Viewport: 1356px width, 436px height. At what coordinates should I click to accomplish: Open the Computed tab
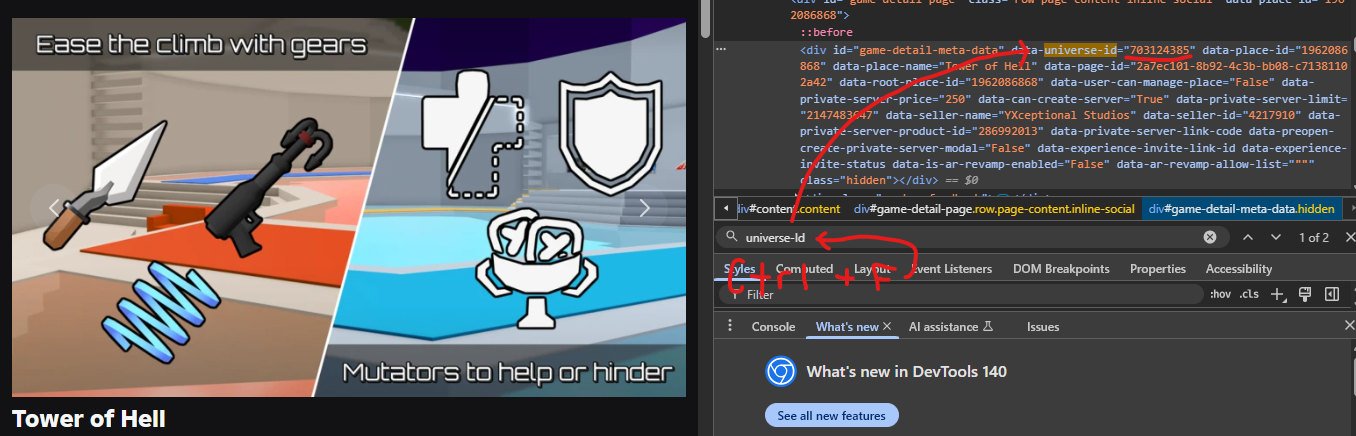[x=804, y=269]
